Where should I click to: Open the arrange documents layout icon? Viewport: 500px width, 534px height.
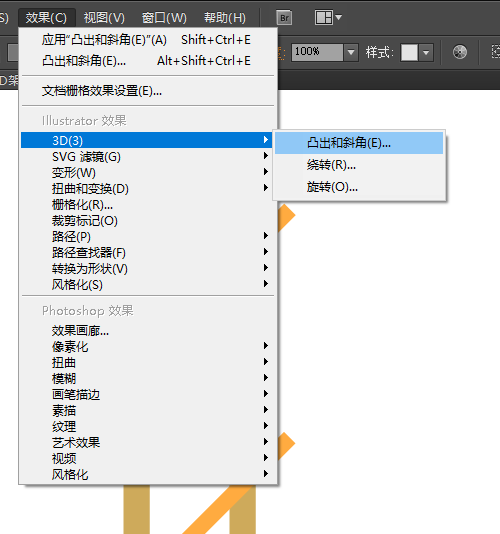click(x=328, y=17)
